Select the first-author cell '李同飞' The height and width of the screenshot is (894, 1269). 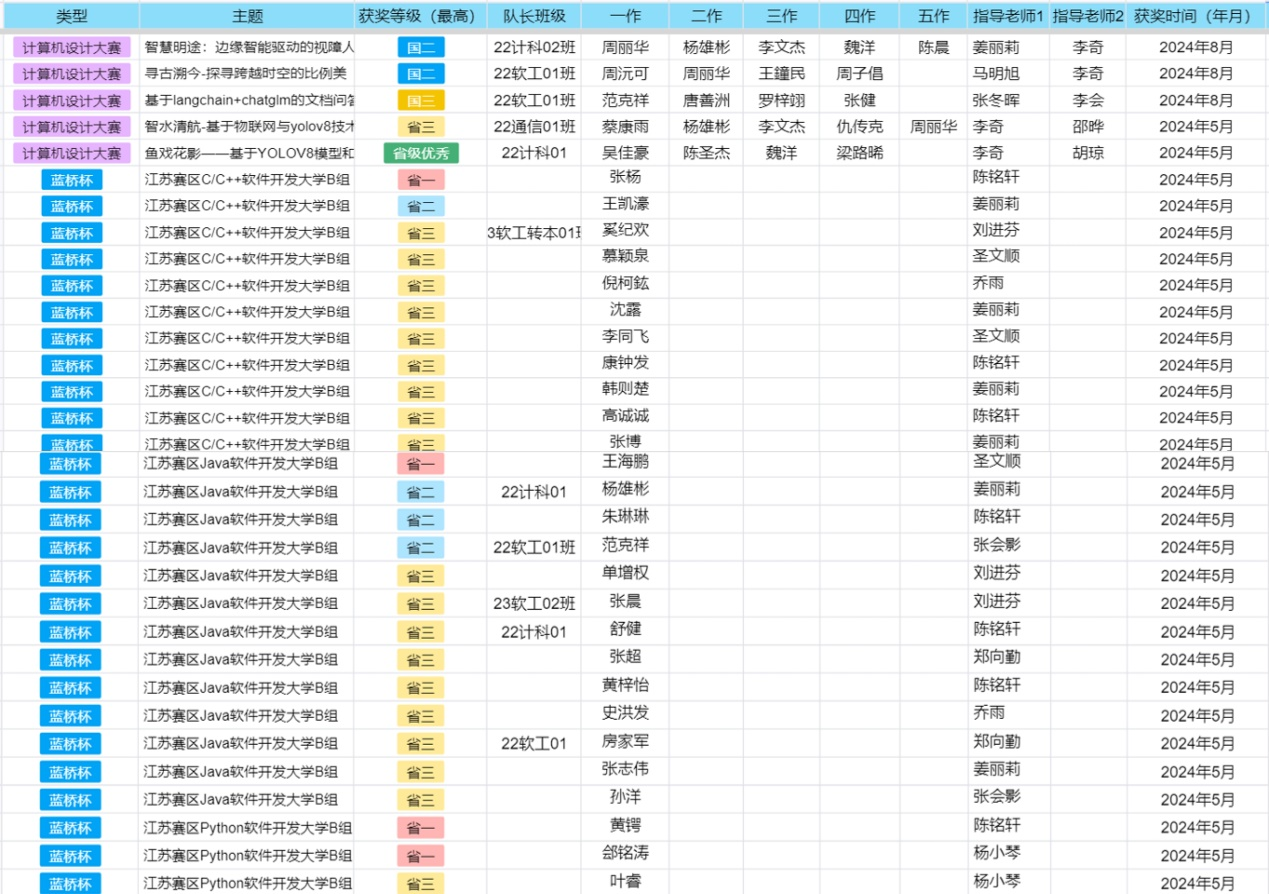pos(625,336)
